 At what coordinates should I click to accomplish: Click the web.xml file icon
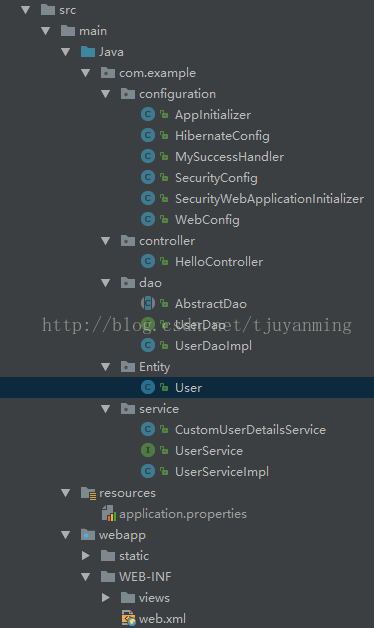pos(129,618)
